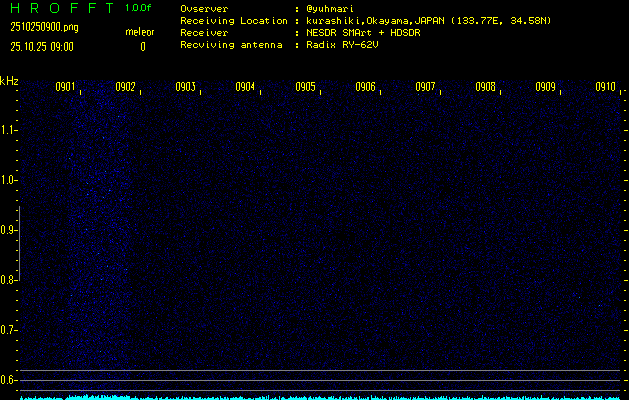Click the 0902 time marker
Screen dimensions: 629x400
[x=125, y=87]
